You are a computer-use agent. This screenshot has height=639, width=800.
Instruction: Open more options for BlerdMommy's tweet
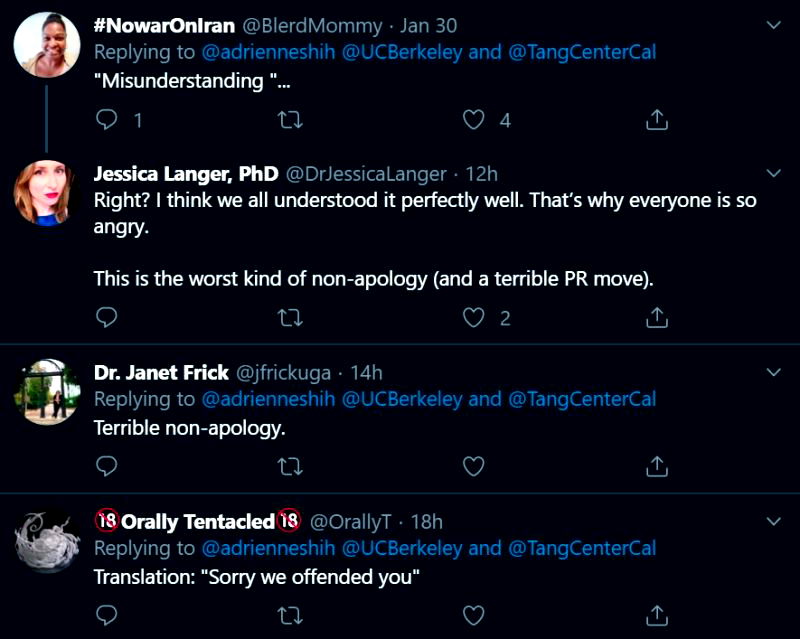coord(773,24)
